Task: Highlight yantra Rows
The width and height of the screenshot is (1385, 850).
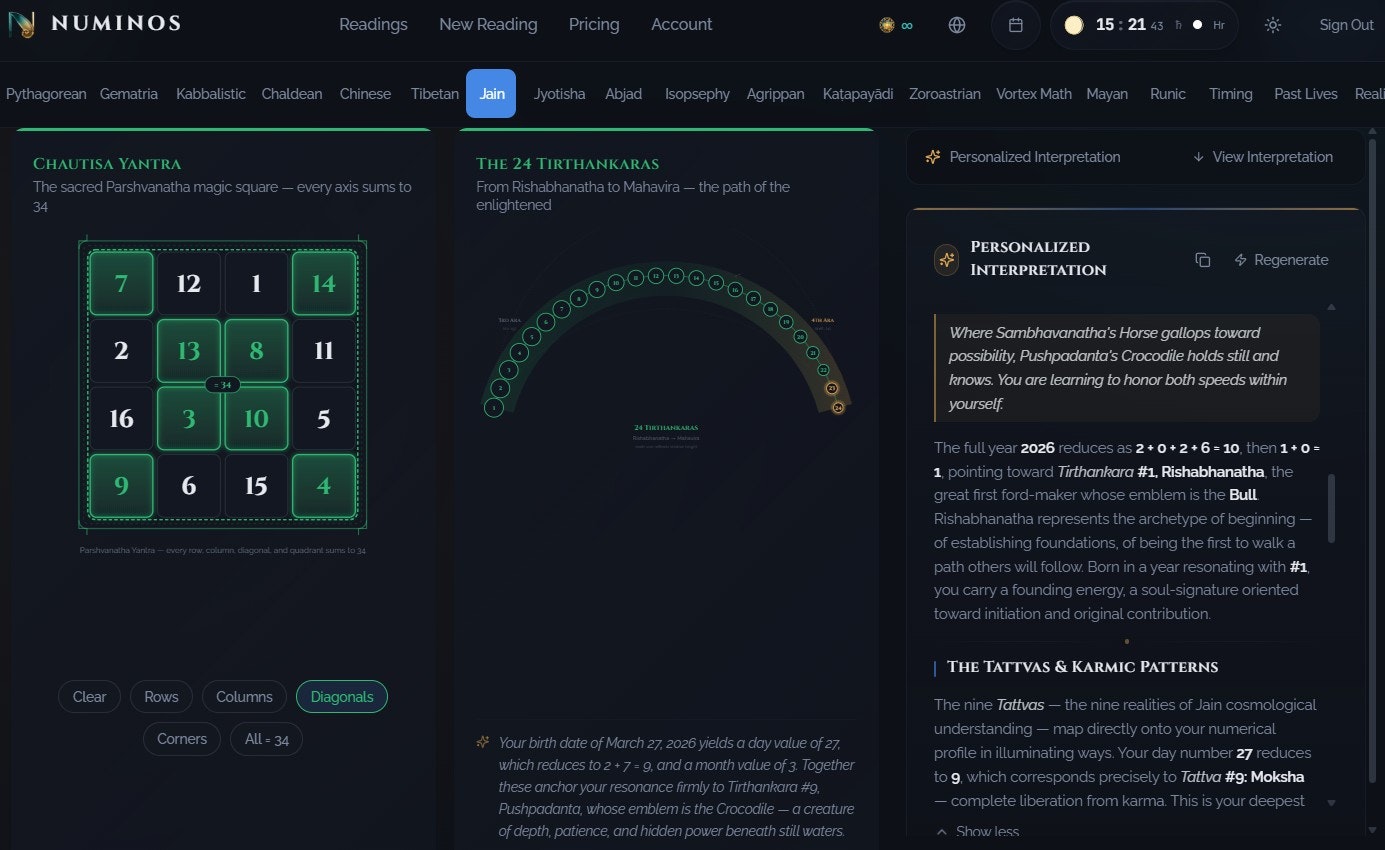Action: (161, 697)
